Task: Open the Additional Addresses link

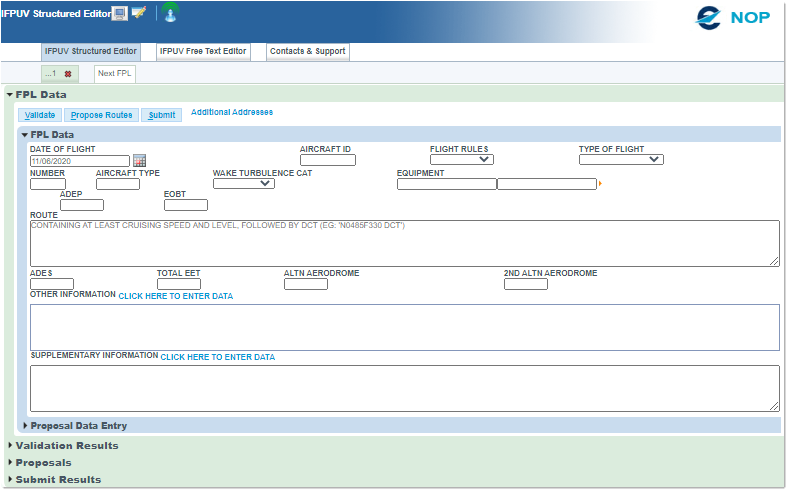Action: [231, 113]
